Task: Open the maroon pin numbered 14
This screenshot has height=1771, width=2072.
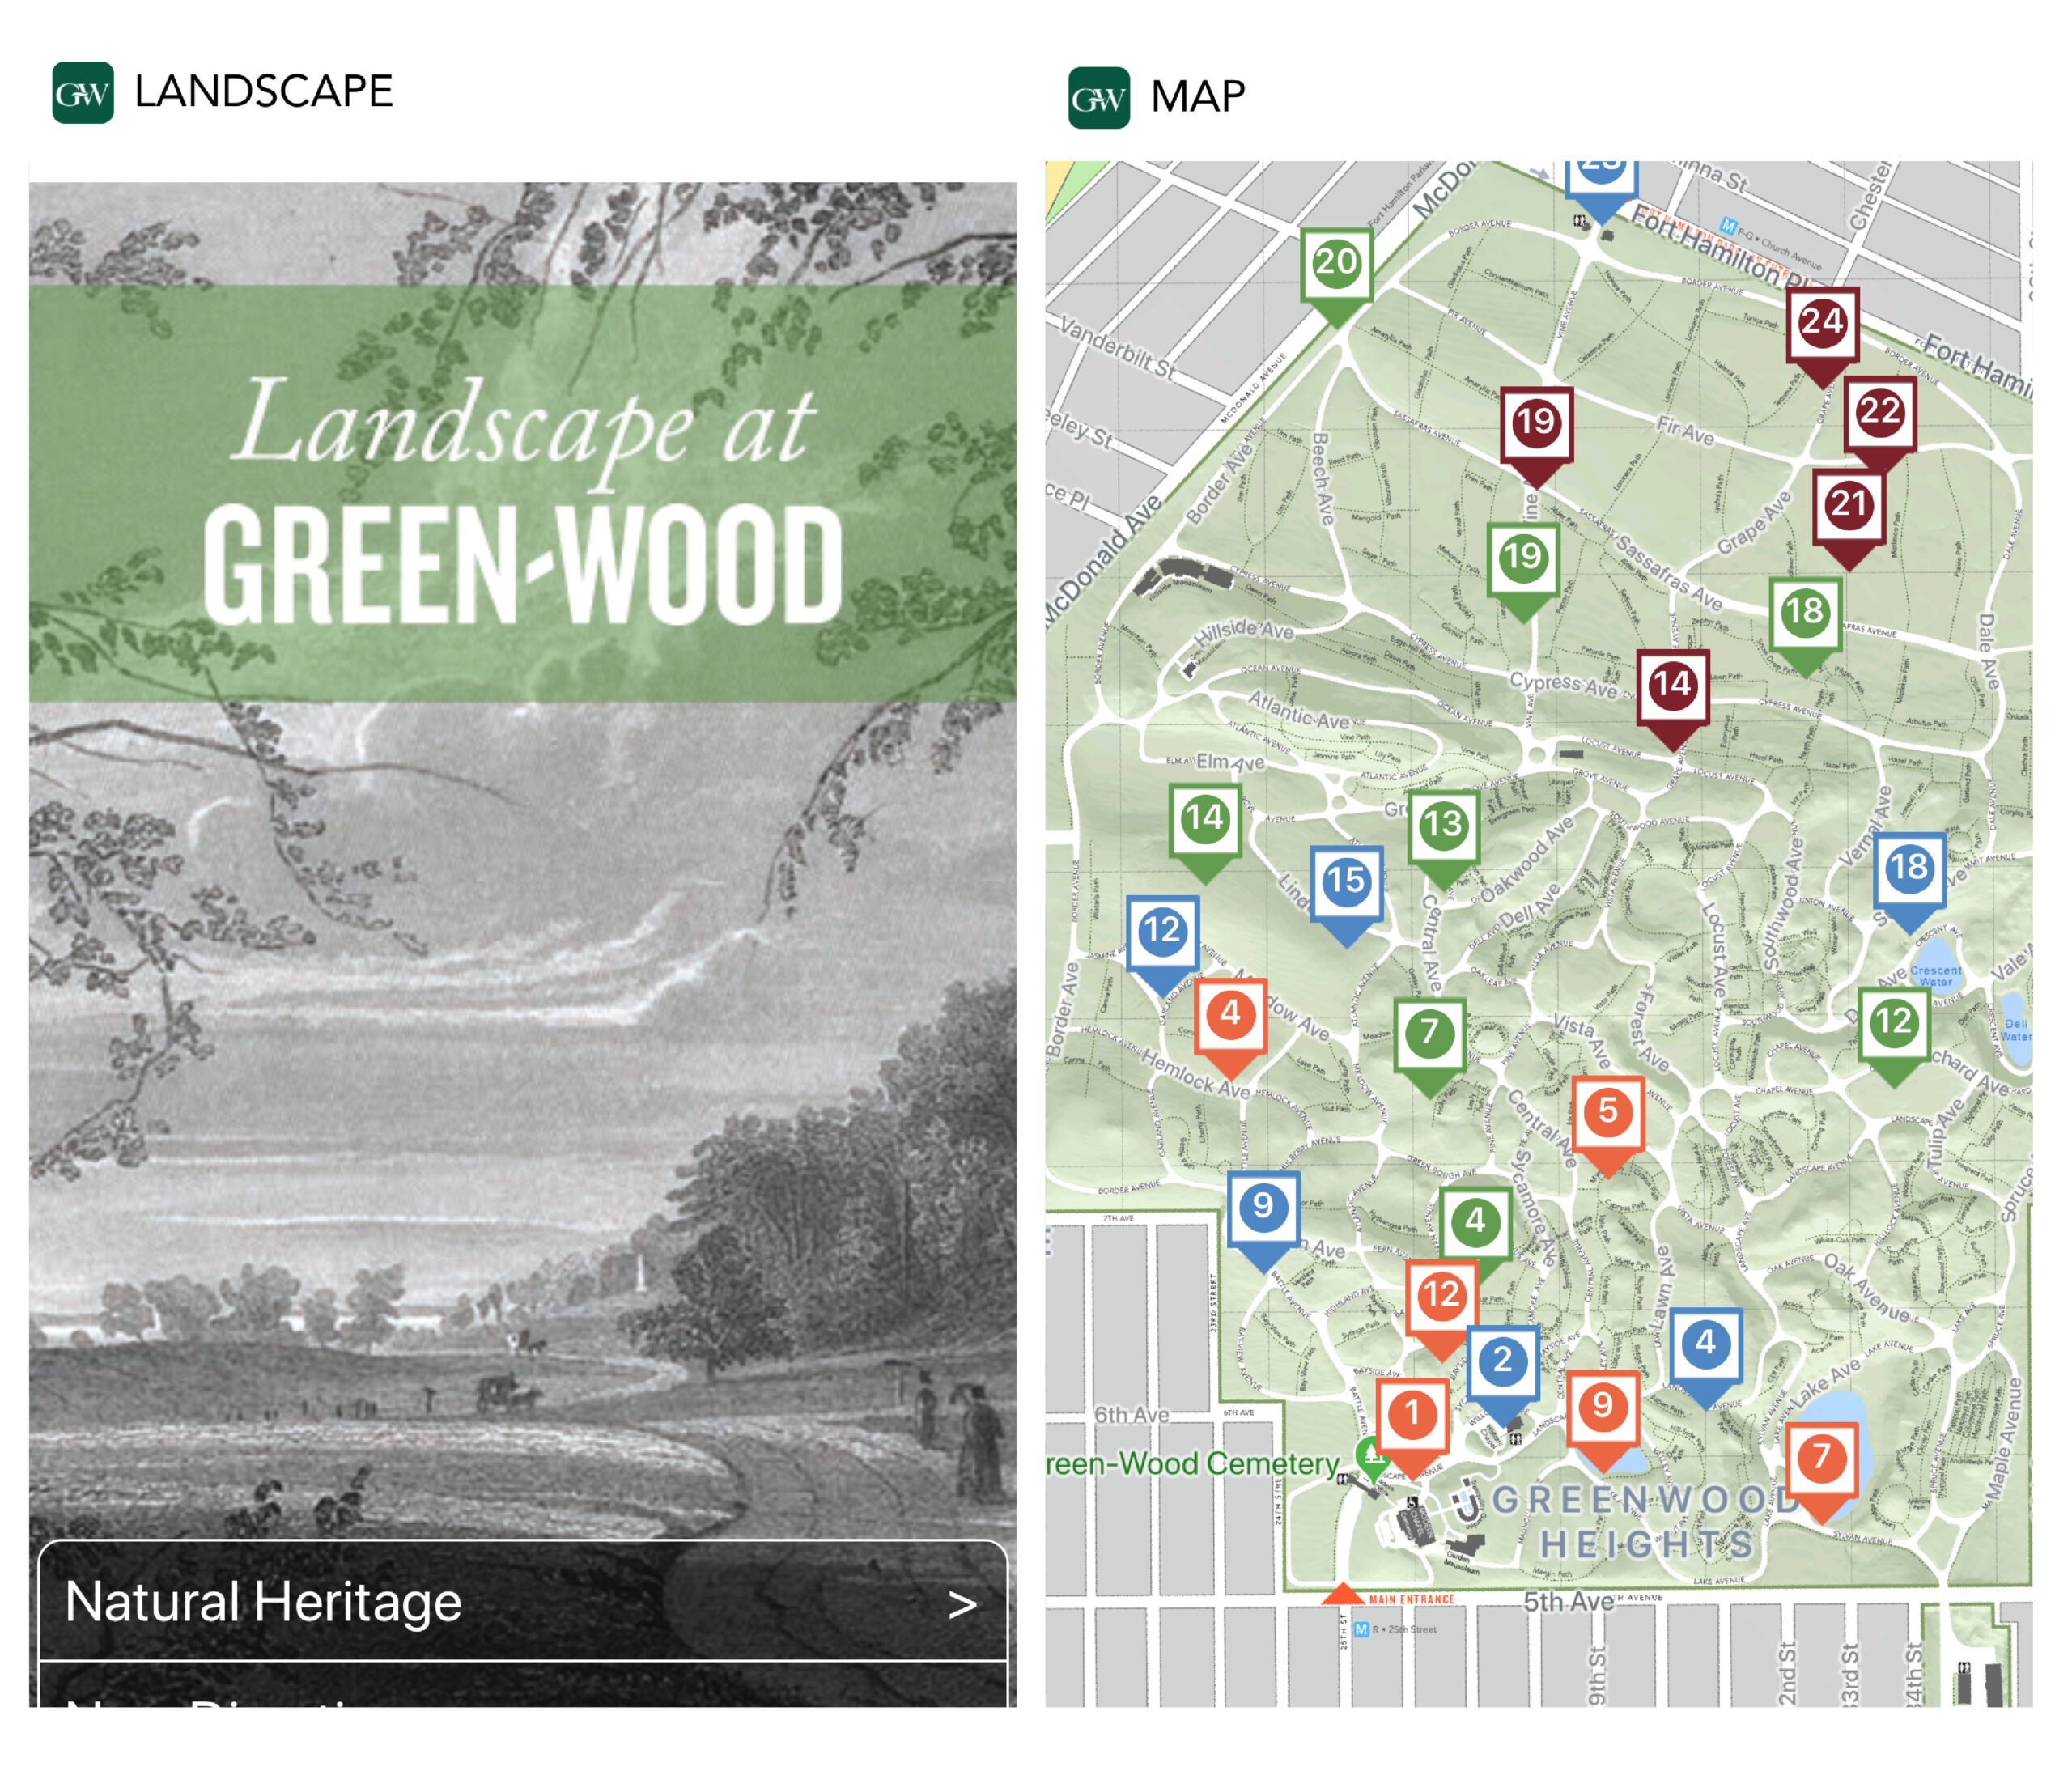Action: tap(1671, 685)
